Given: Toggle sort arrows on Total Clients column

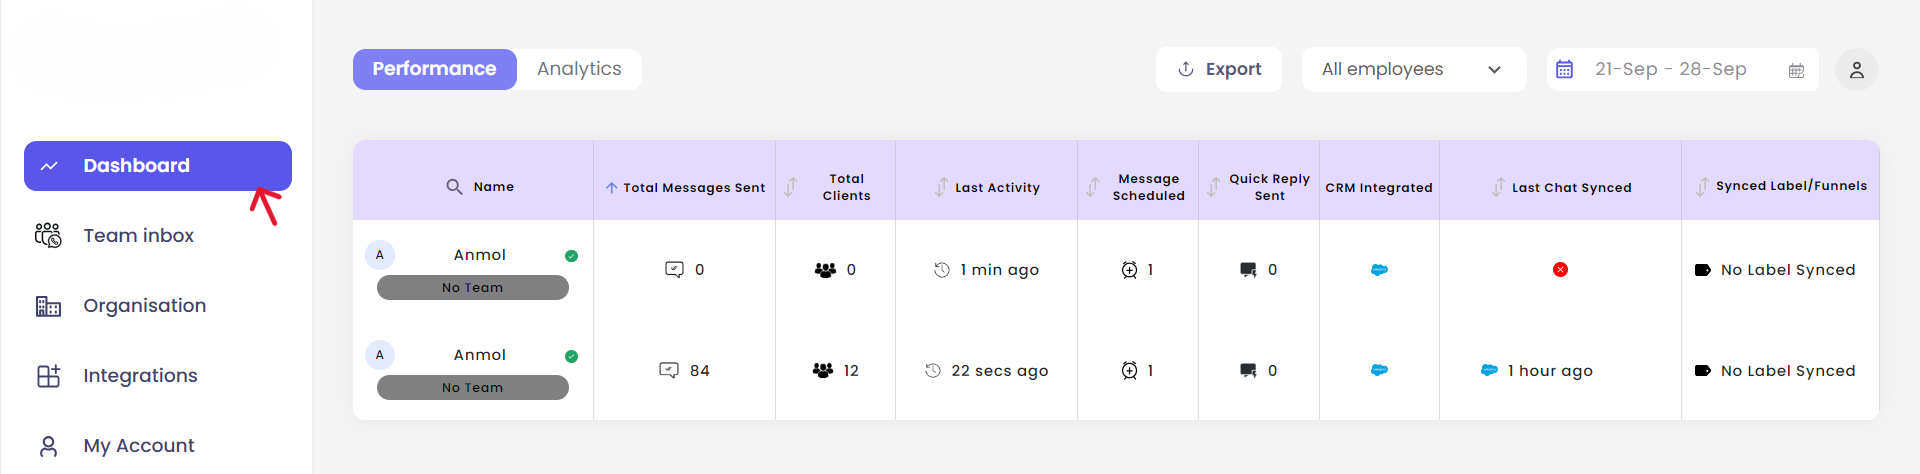Looking at the screenshot, I should click(791, 187).
